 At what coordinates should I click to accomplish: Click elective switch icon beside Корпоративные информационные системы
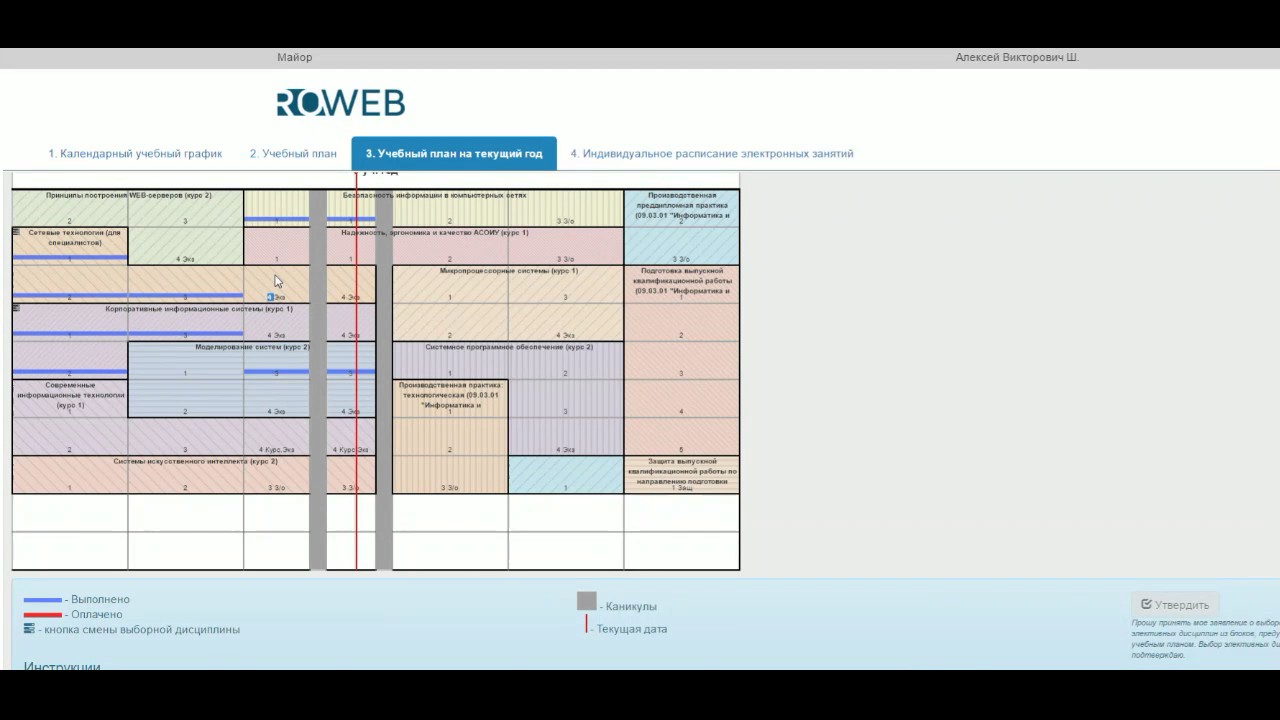[16, 308]
